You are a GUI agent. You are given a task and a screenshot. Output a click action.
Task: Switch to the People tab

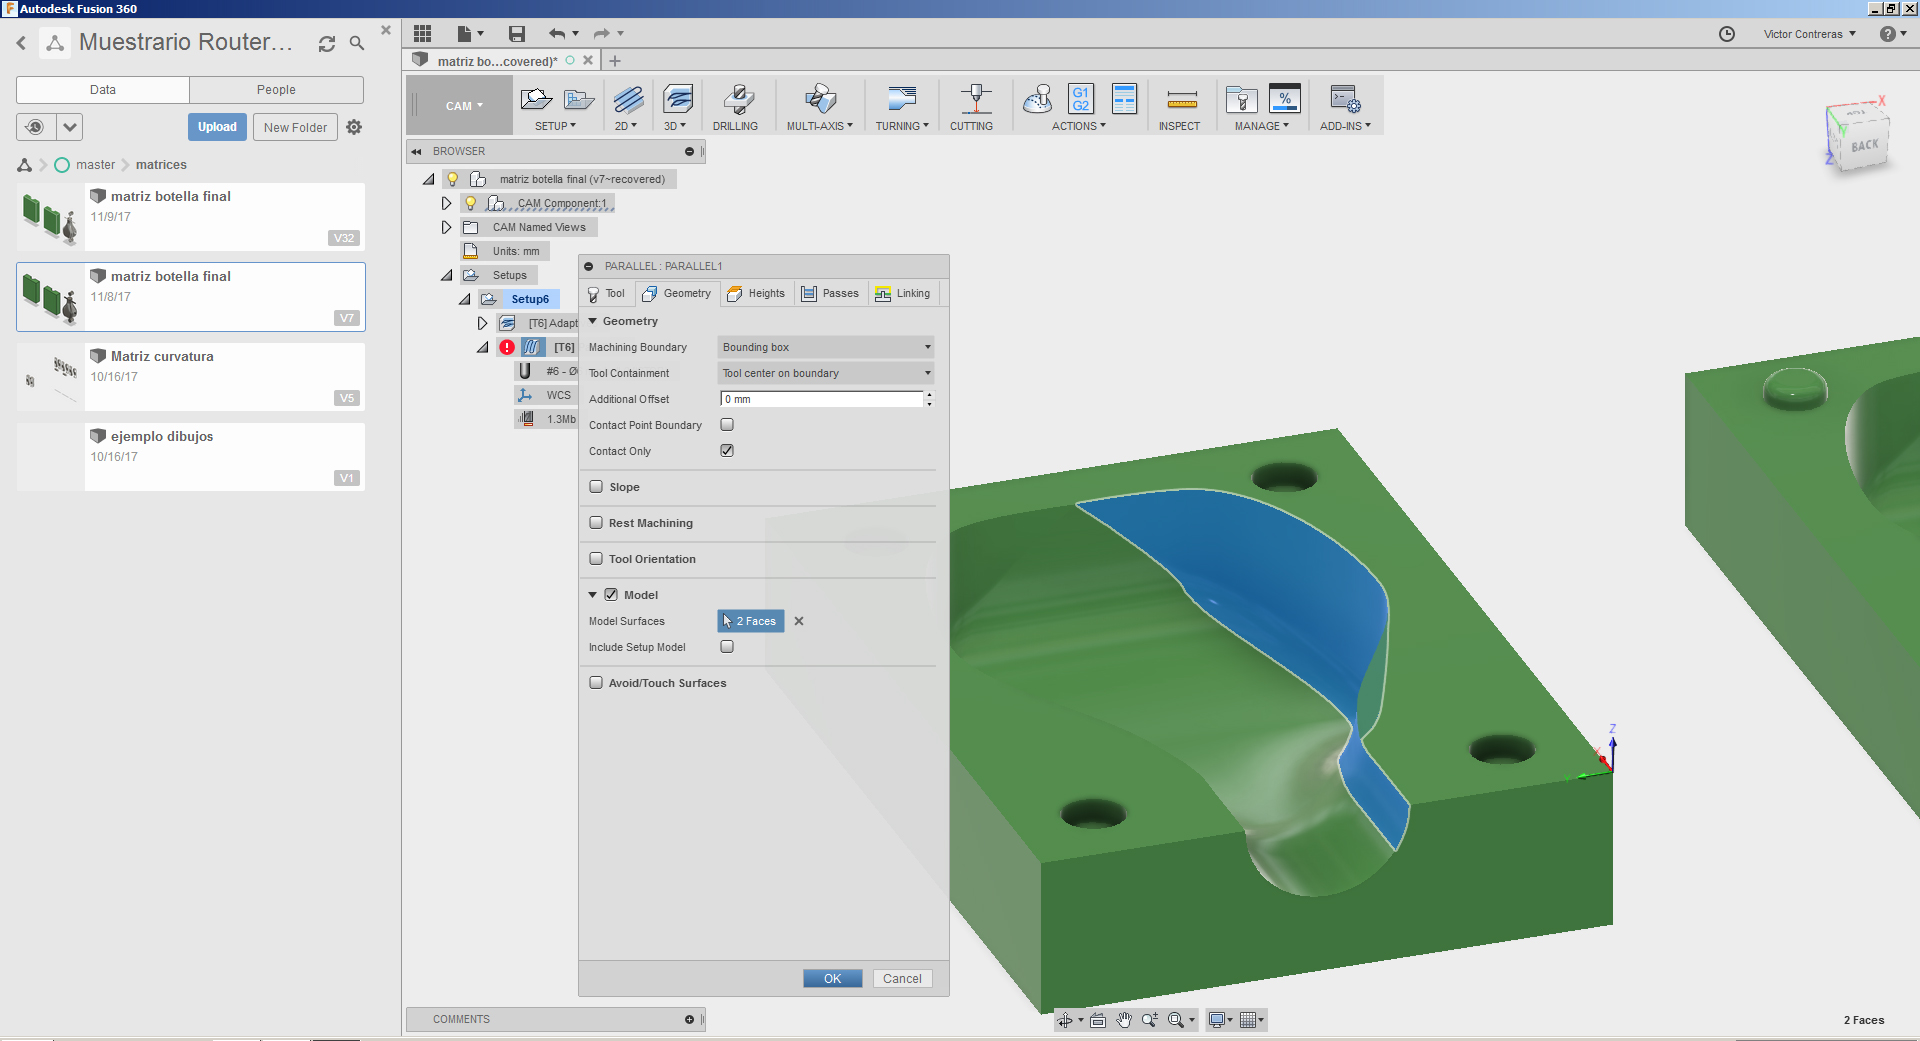click(x=276, y=90)
